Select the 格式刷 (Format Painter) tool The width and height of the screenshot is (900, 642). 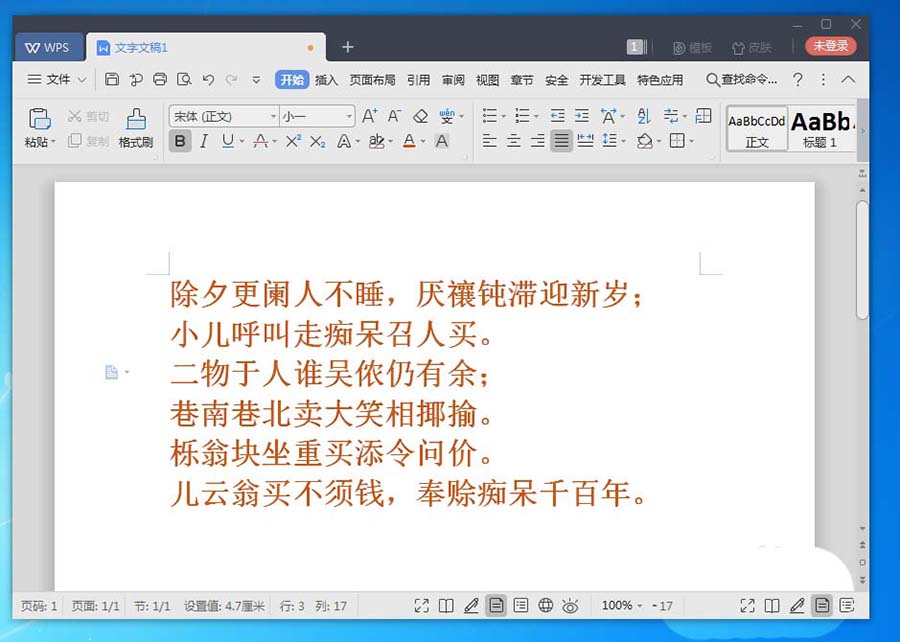tap(137, 128)
